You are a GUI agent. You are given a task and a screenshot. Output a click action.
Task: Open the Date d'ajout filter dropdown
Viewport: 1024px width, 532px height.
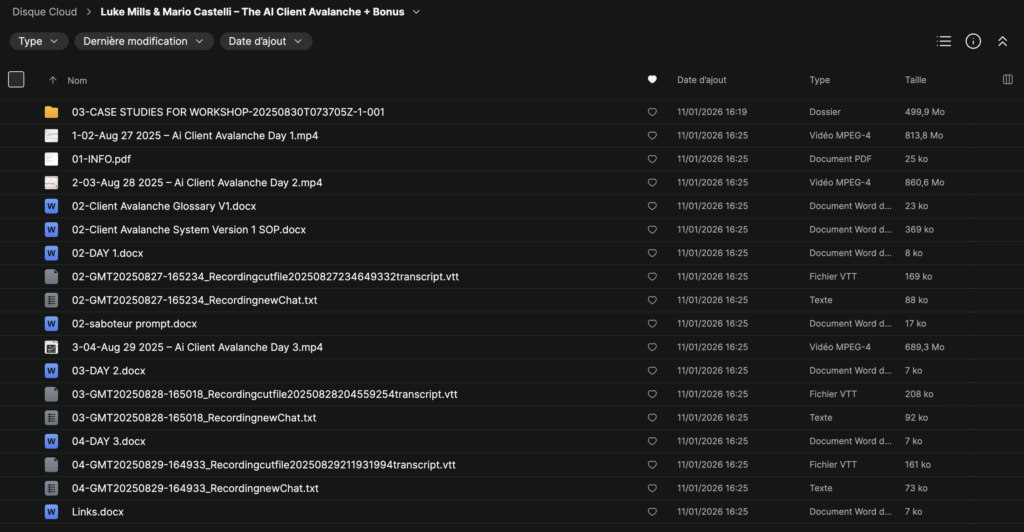(266, 41)
